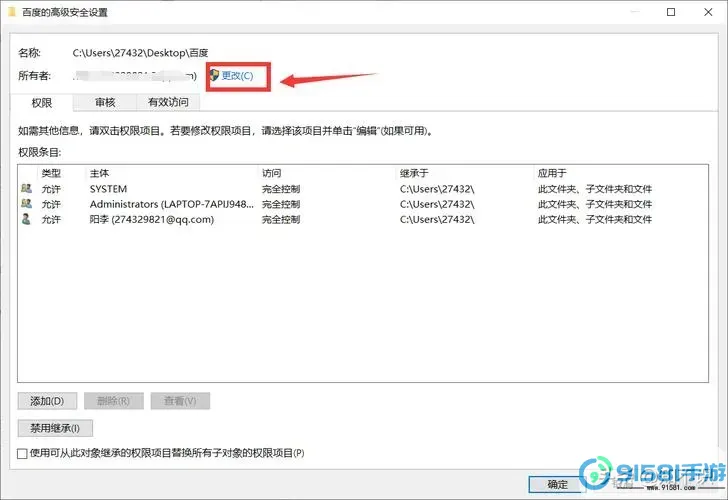This screenshot has width=728, height=500.
Task: Click the 禁用继承(I) button
Action: (x=55, y=428)
